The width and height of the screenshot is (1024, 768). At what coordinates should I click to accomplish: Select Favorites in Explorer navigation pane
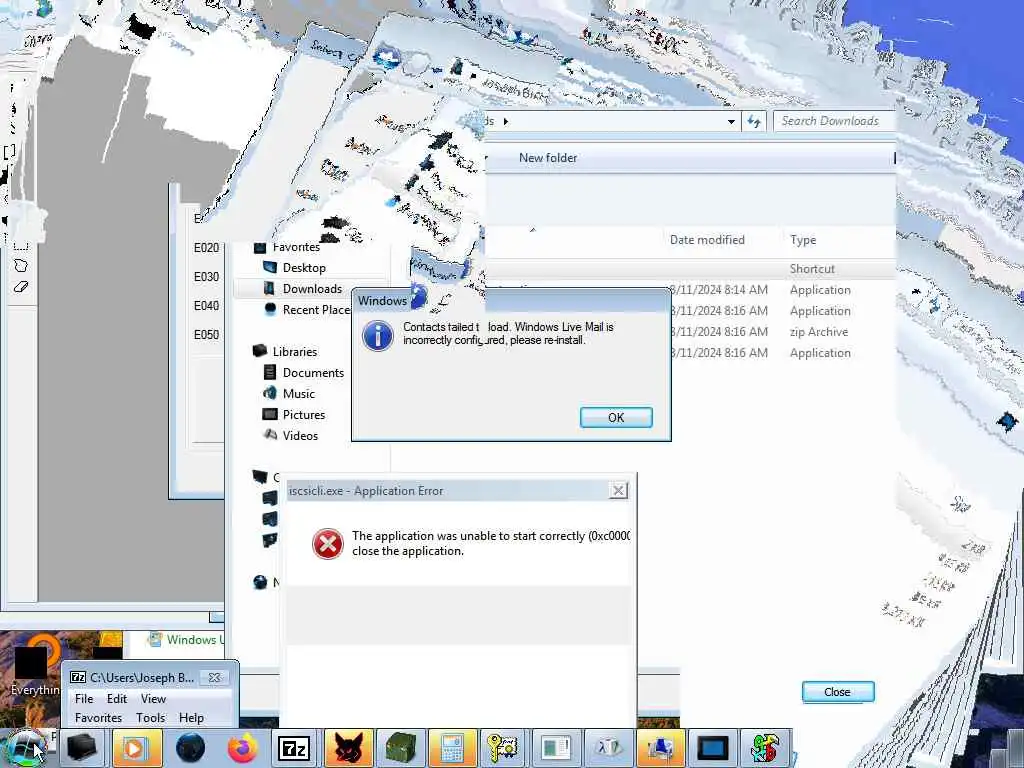(296, 247)
